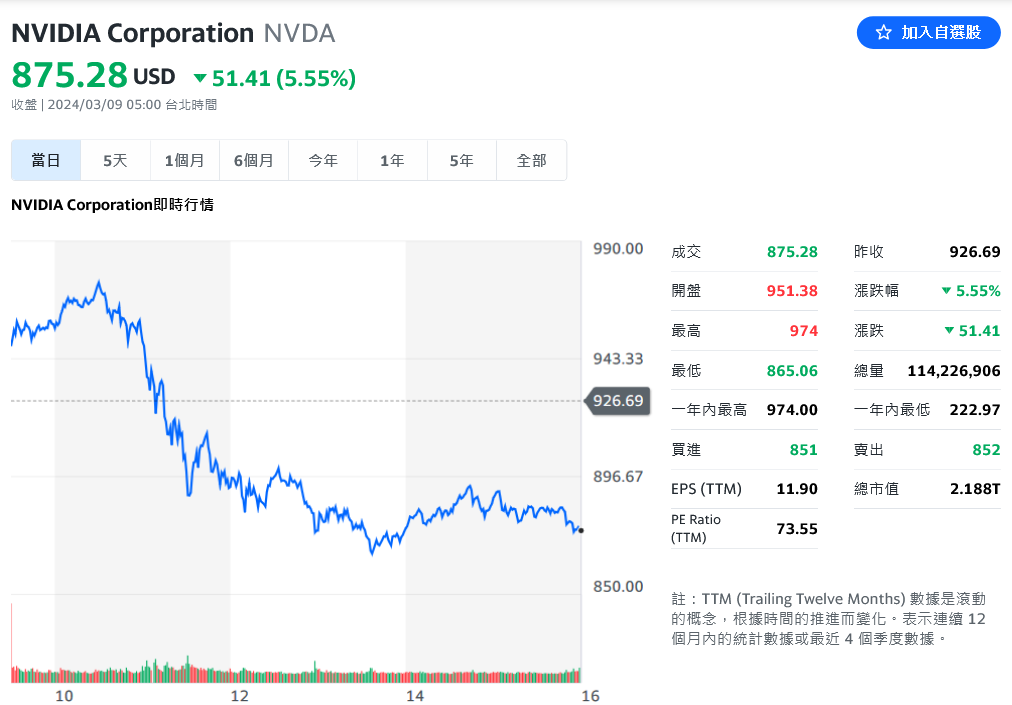Select the 6個月 tab
Viewport: 1012px width, 705px height.
(x=254, y=160)
